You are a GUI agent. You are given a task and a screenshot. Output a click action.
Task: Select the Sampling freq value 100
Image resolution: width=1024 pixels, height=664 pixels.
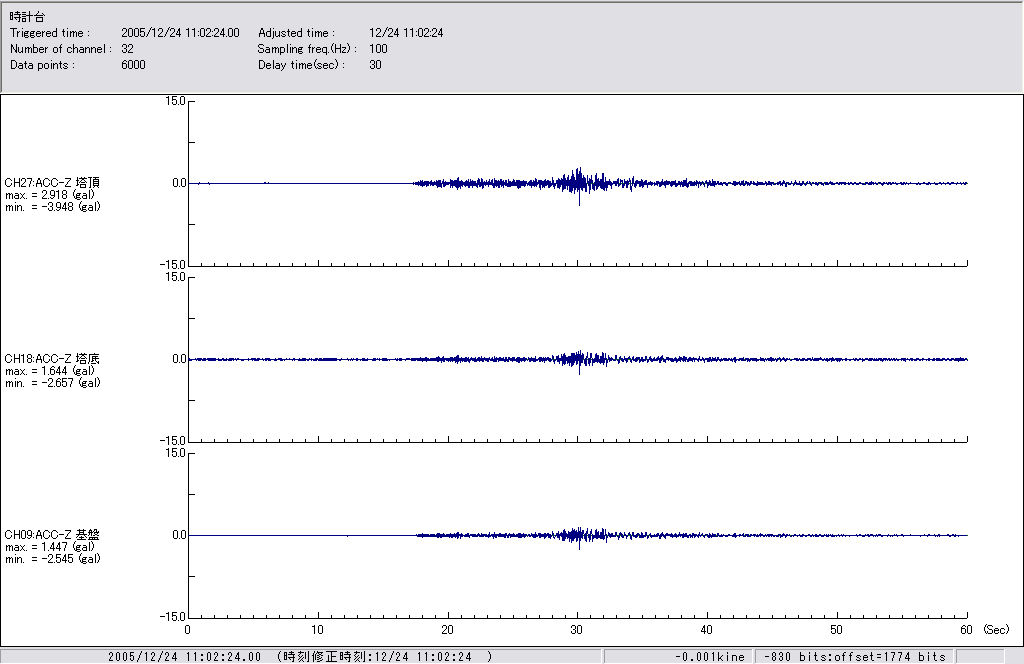[378, 49]
